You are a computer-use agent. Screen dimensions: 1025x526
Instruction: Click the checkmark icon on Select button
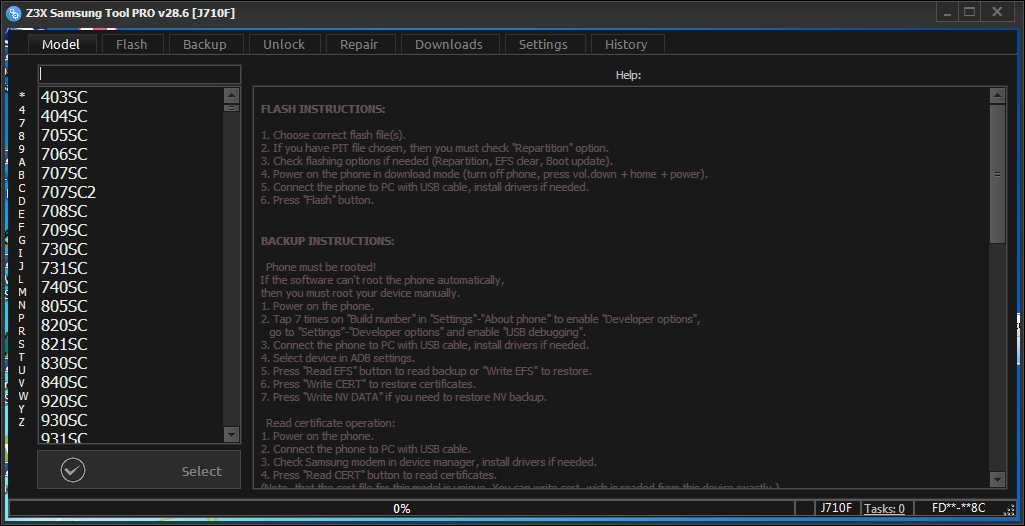73,470
